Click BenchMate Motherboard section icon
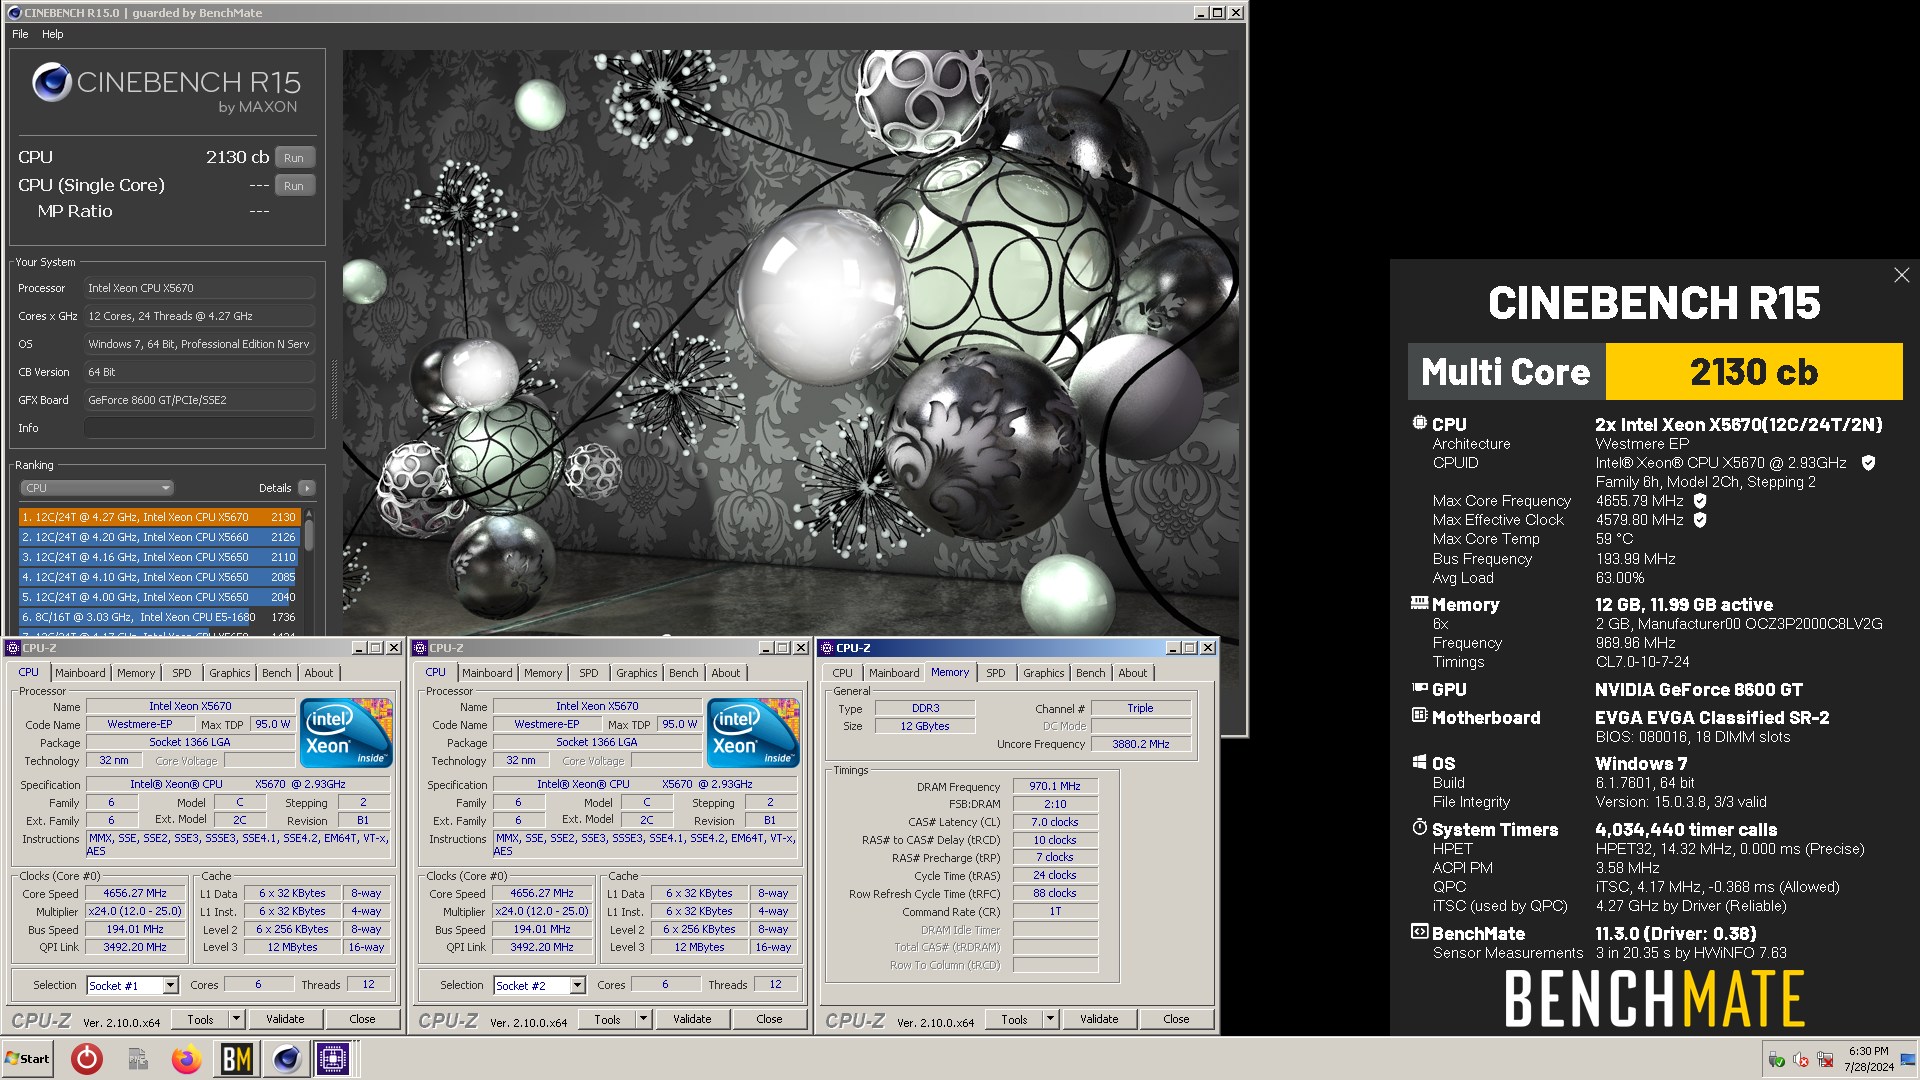 pyautogui.click(x=1419, y=716)
